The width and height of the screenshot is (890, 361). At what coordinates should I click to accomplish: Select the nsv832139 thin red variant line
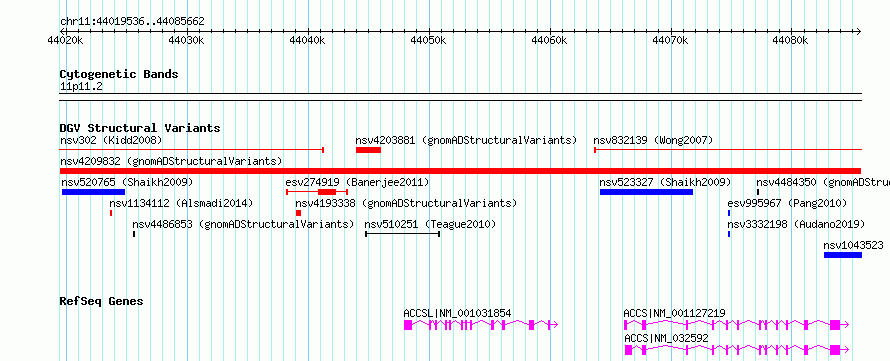[x=728, y=150]
